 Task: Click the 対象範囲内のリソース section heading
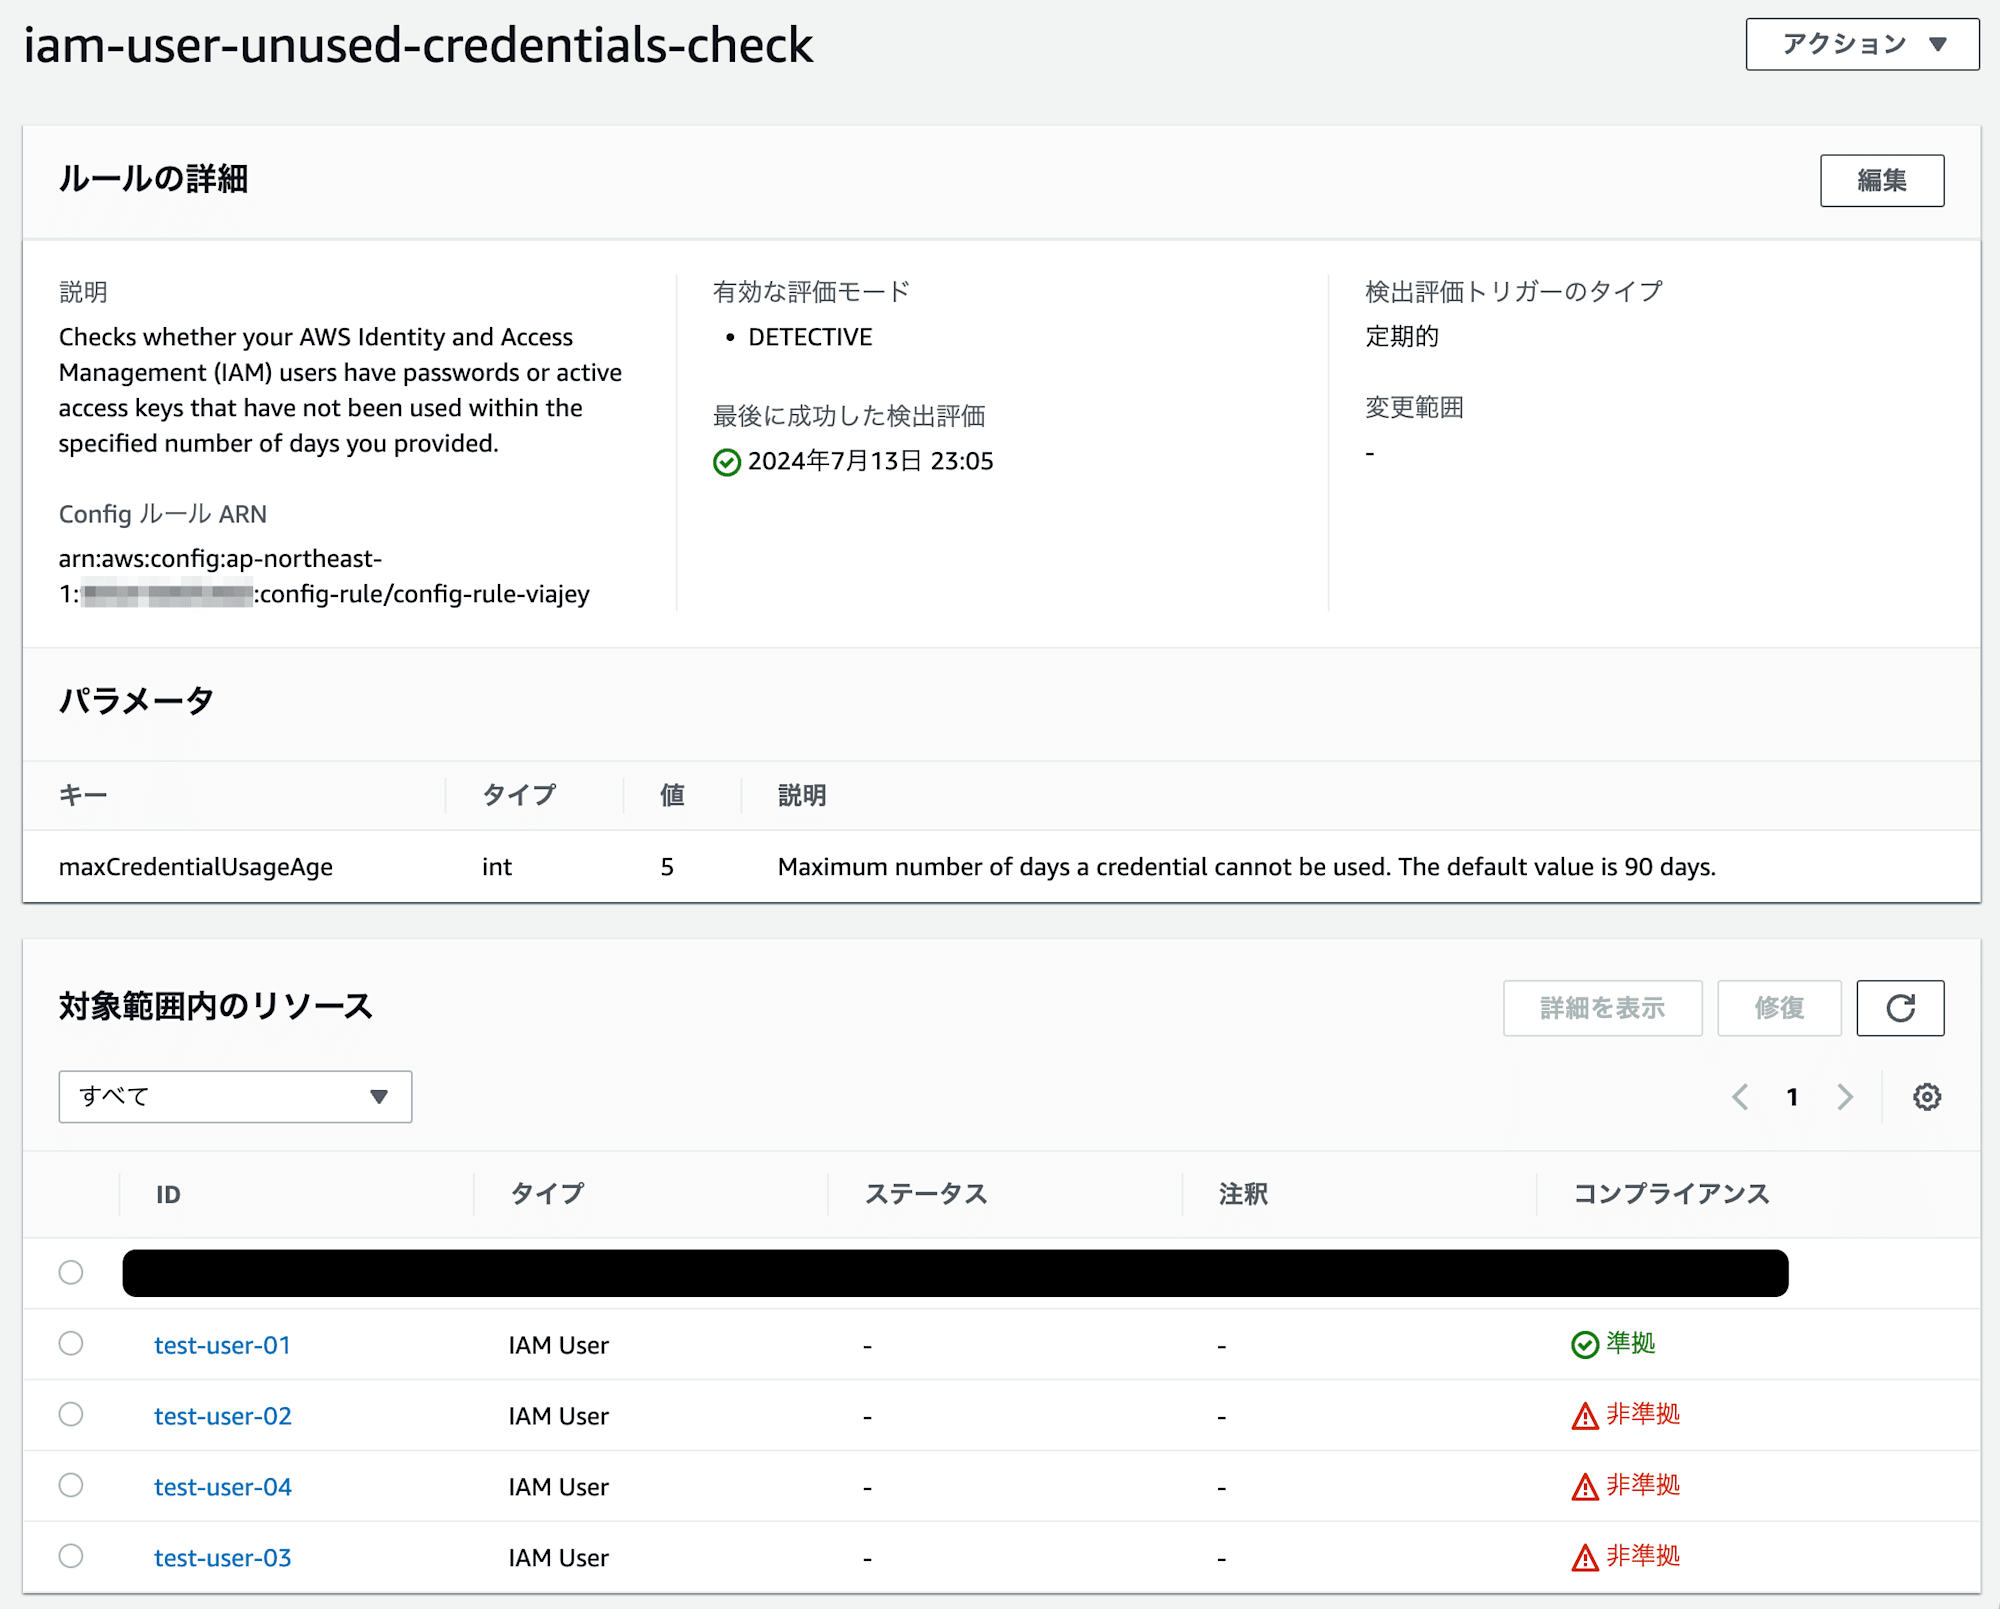[216, 1006]
